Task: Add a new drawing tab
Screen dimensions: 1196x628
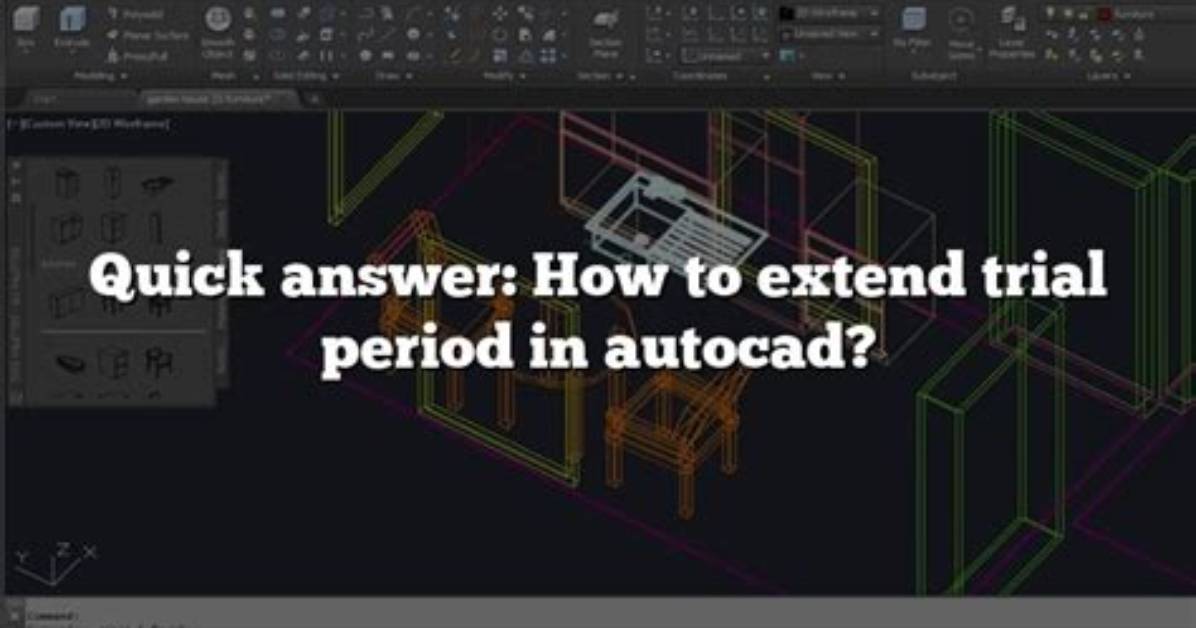Action: 314,99
